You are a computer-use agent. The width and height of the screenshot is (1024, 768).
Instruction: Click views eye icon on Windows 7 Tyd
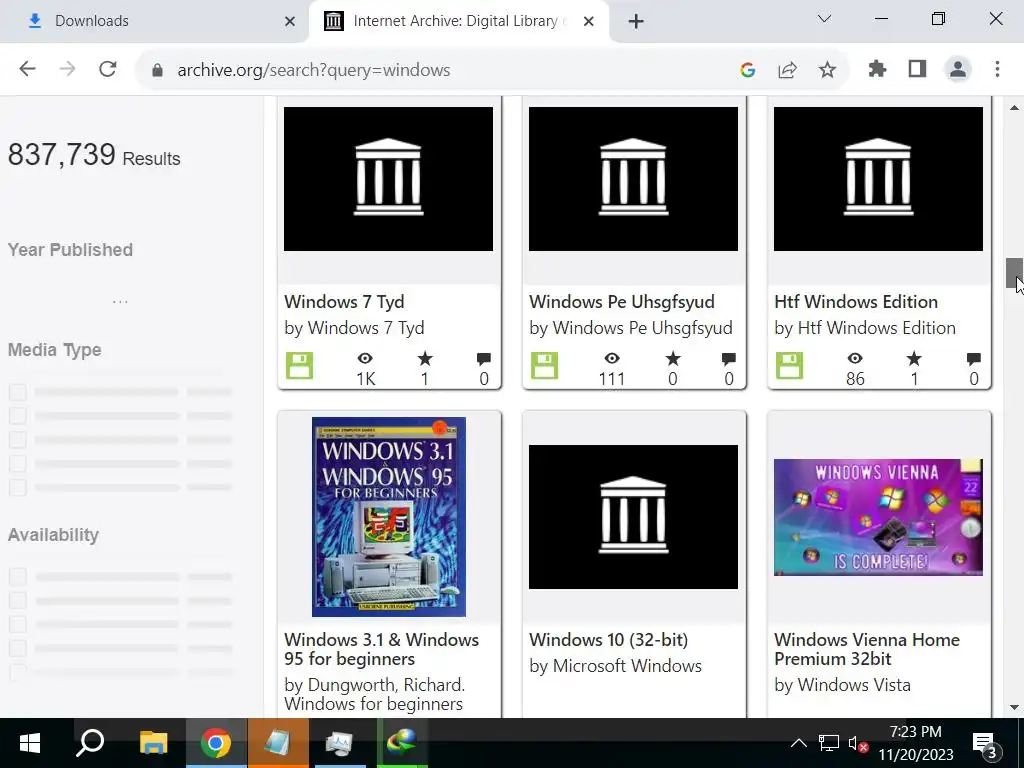point(365,358)
